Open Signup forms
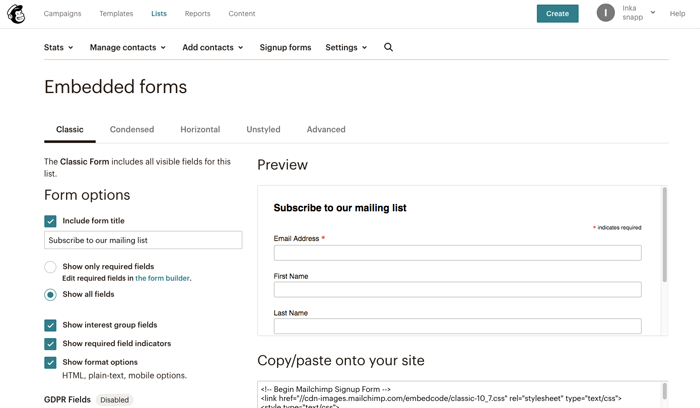Image resolution: width=700 pixels, height=408 pixels. tap(285, 47)
